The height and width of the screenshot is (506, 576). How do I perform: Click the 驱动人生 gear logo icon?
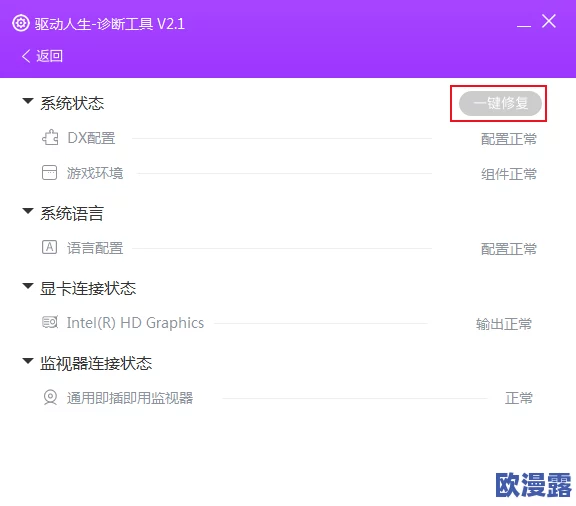[21, 23]
